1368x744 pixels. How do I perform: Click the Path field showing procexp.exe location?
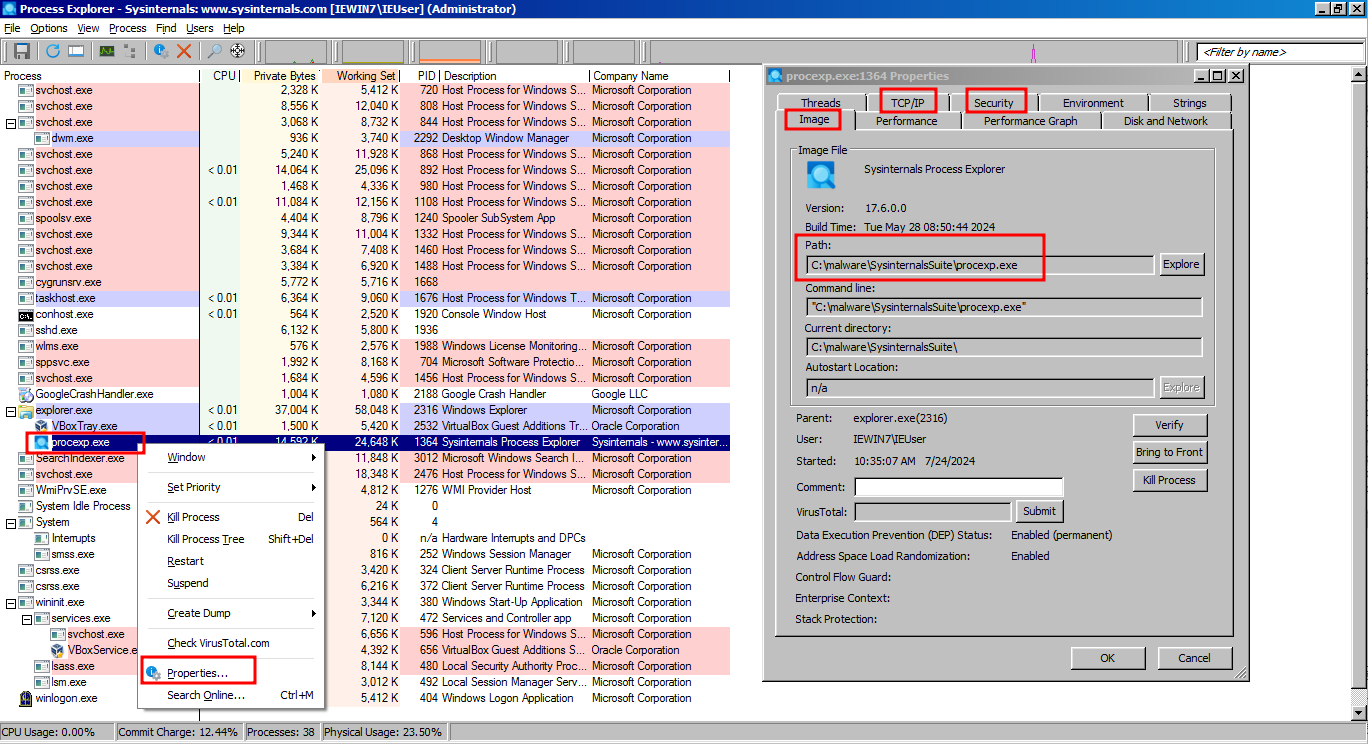point(980,265)
